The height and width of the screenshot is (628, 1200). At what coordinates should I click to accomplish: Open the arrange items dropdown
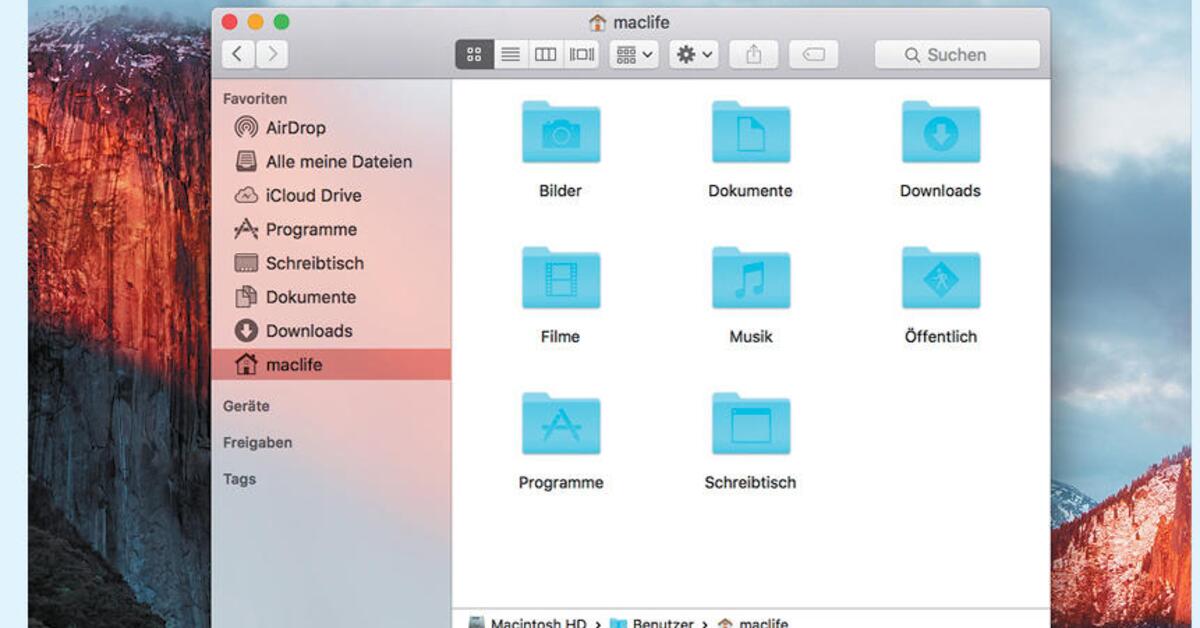point(633,54)
